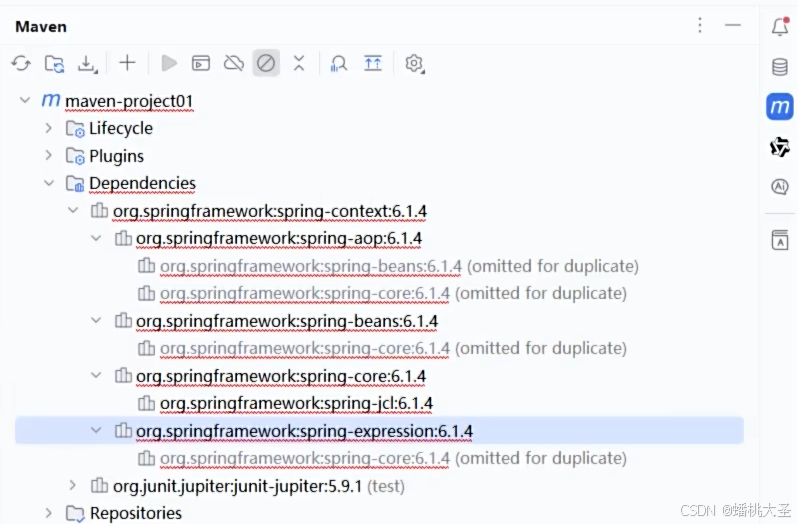799x524 pixels.
Task: Click Download Sources and Documentation icon
Action: 87,64
